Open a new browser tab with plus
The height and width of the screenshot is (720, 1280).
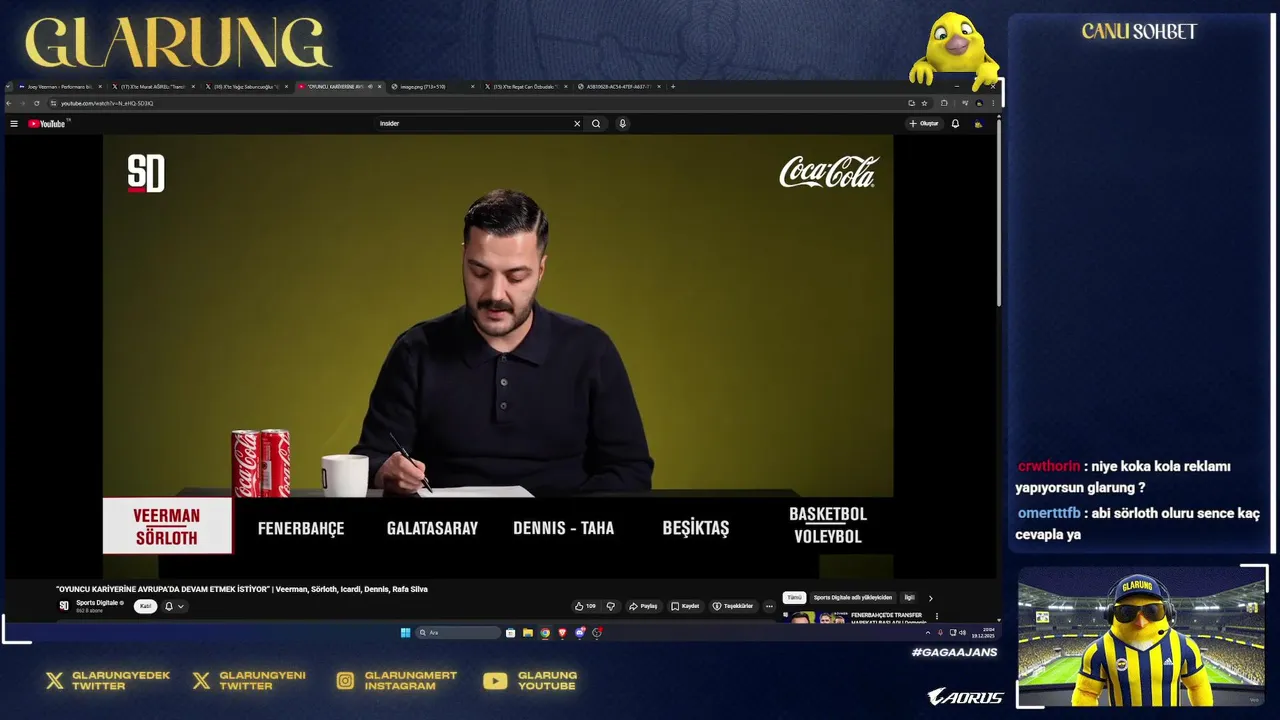673,87
